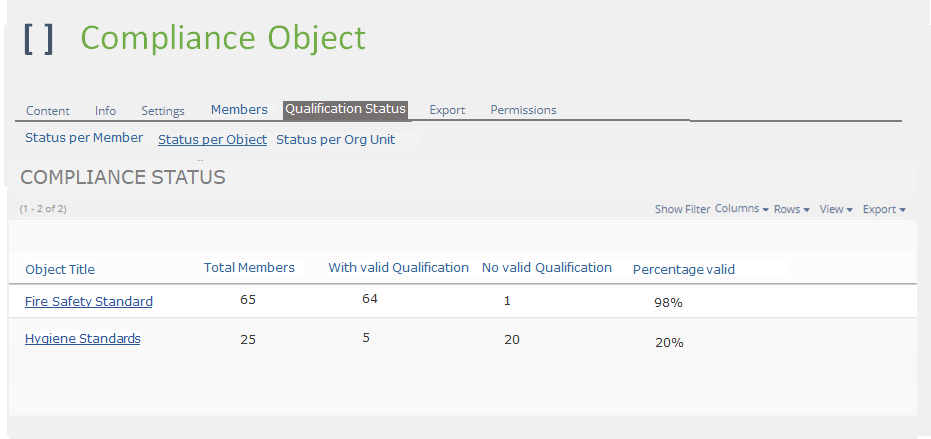
Task: Open the Content tab
Action: coord(48,110)
